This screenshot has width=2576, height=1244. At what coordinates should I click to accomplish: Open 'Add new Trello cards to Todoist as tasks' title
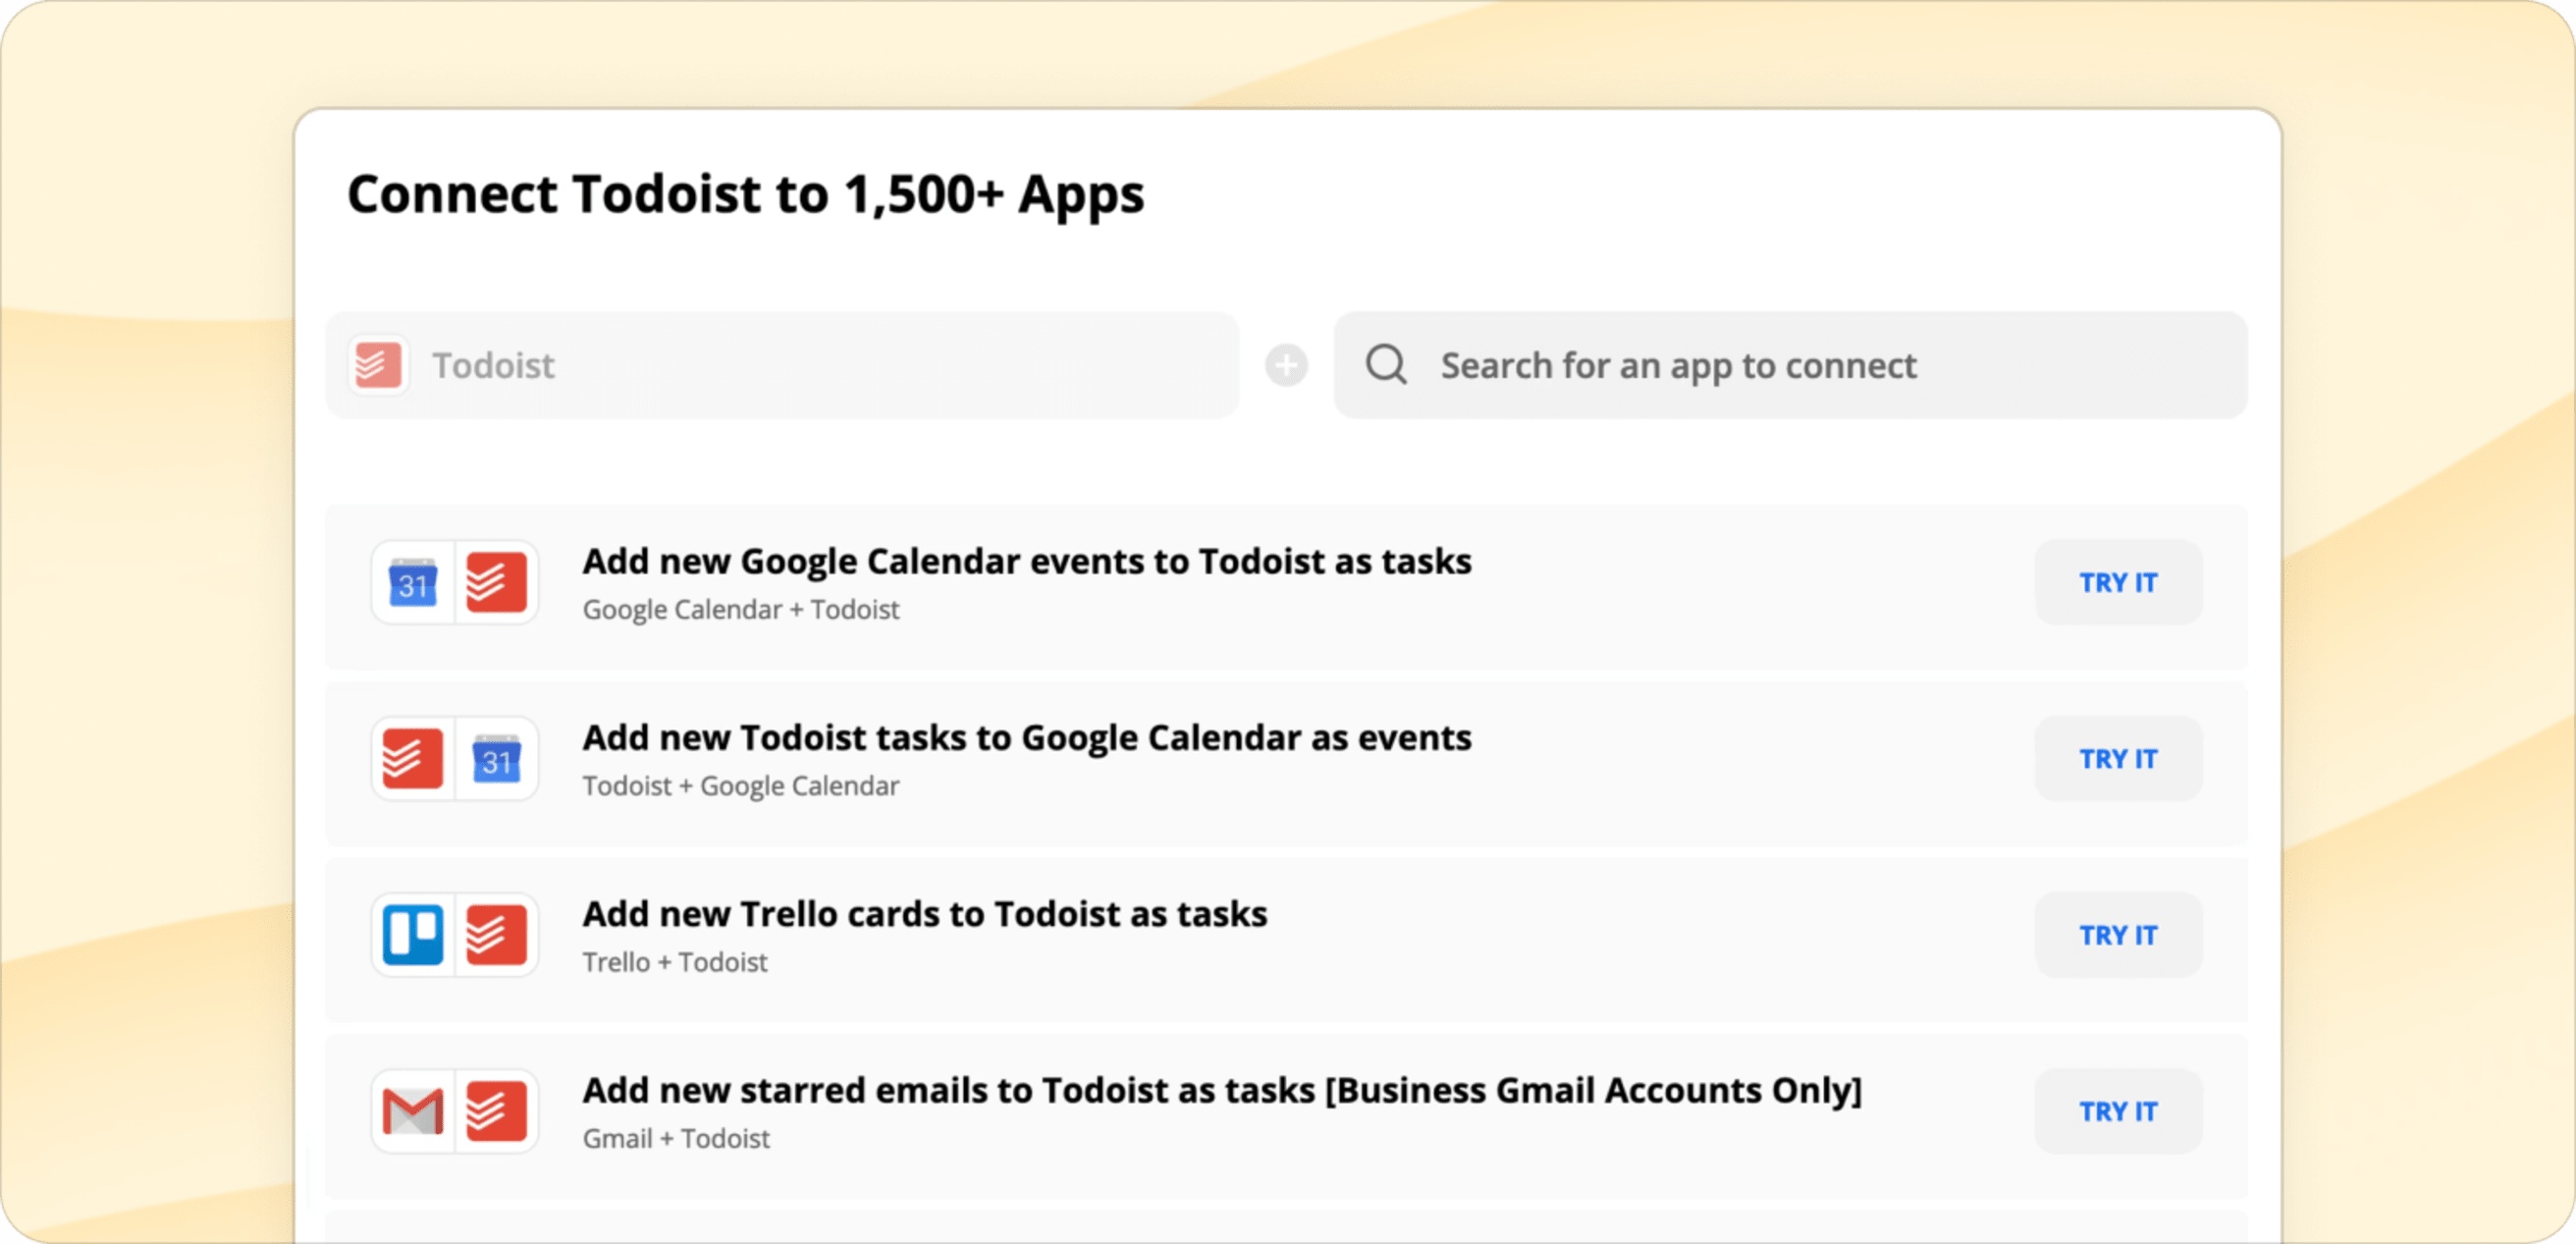click(925, 914)
